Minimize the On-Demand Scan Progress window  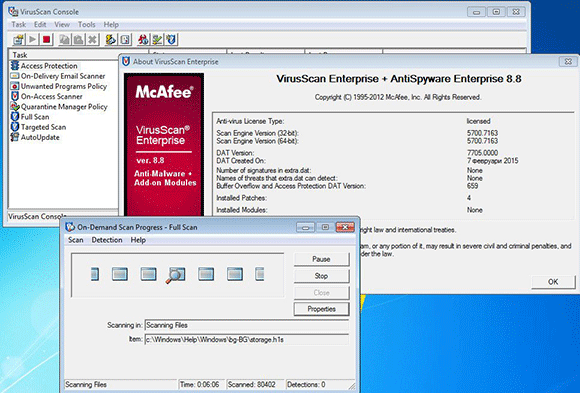(x=306, y=227)
